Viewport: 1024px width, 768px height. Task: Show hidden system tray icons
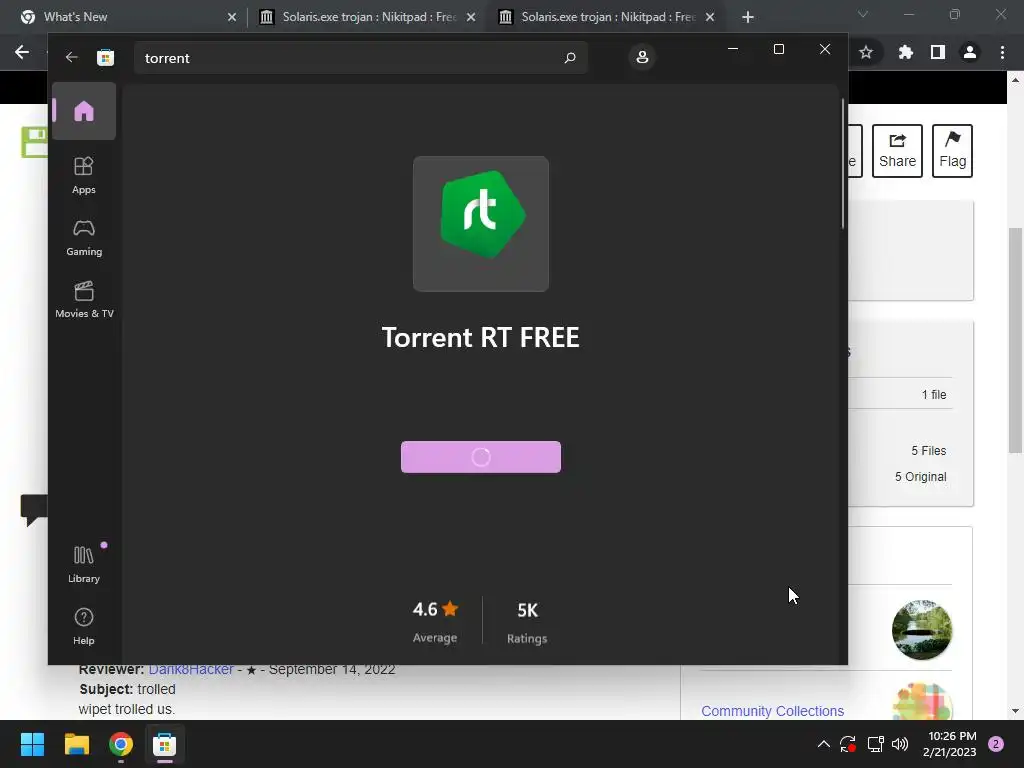(824, 744)
